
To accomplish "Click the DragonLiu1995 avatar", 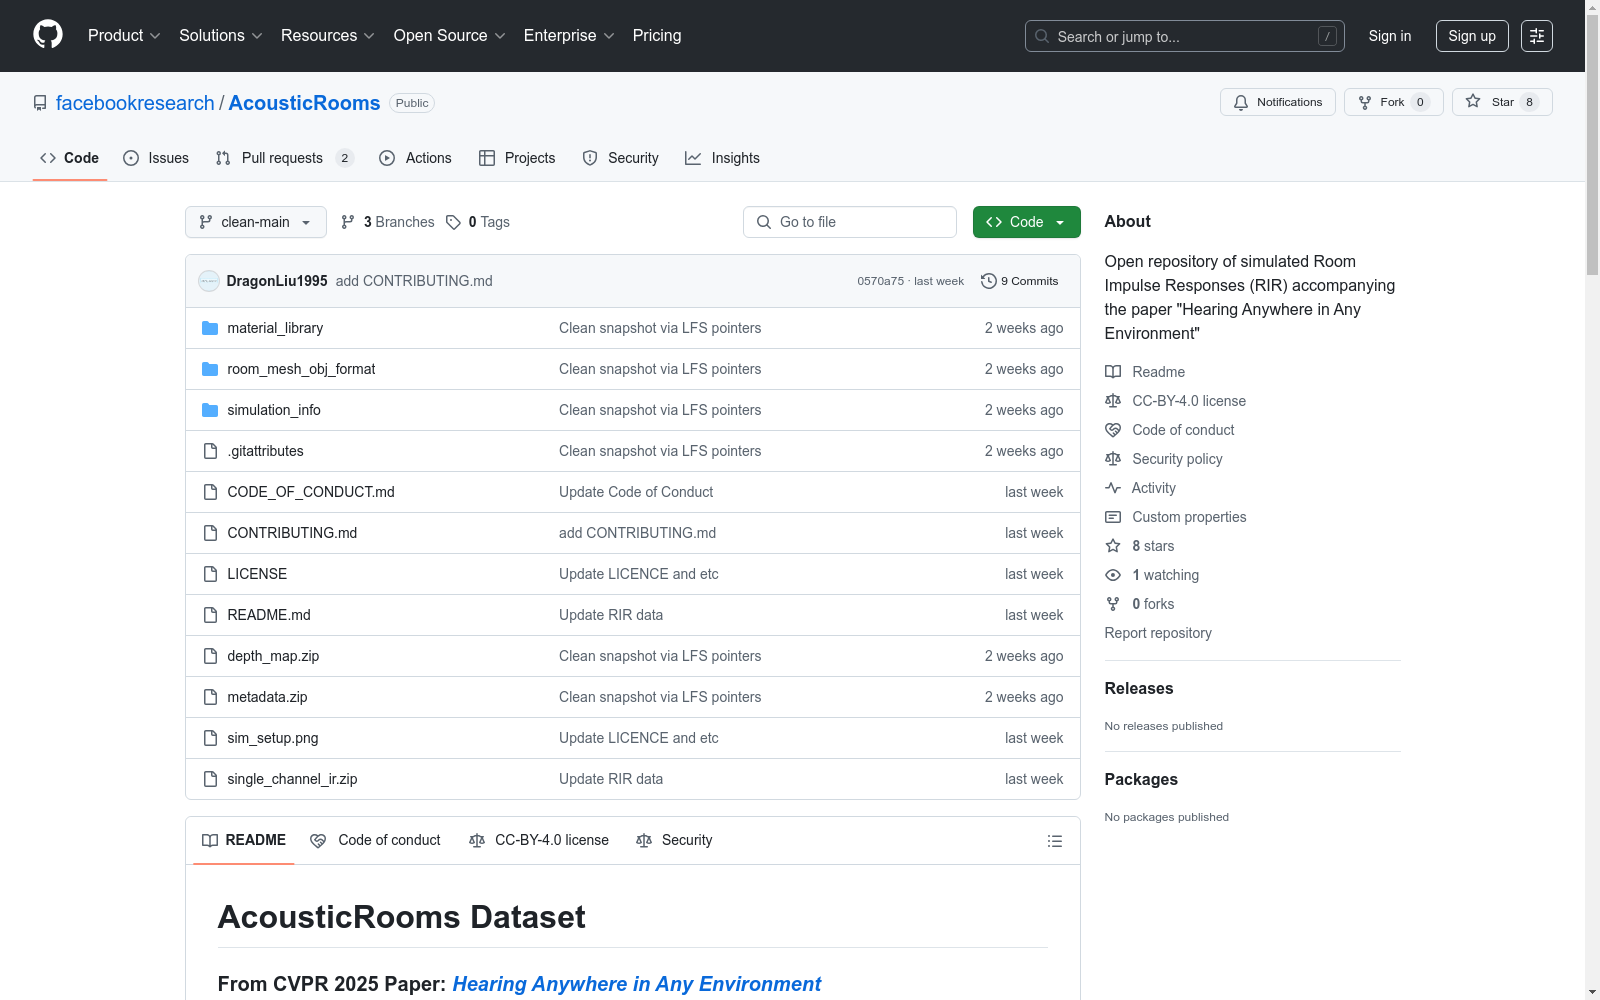I will tap(209, 281).
